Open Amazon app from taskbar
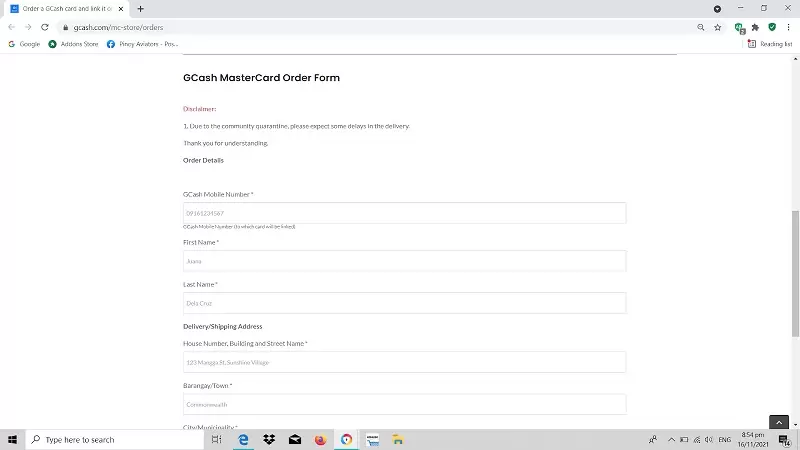This screenshot has height=450, width=800. tap(372, 440)
